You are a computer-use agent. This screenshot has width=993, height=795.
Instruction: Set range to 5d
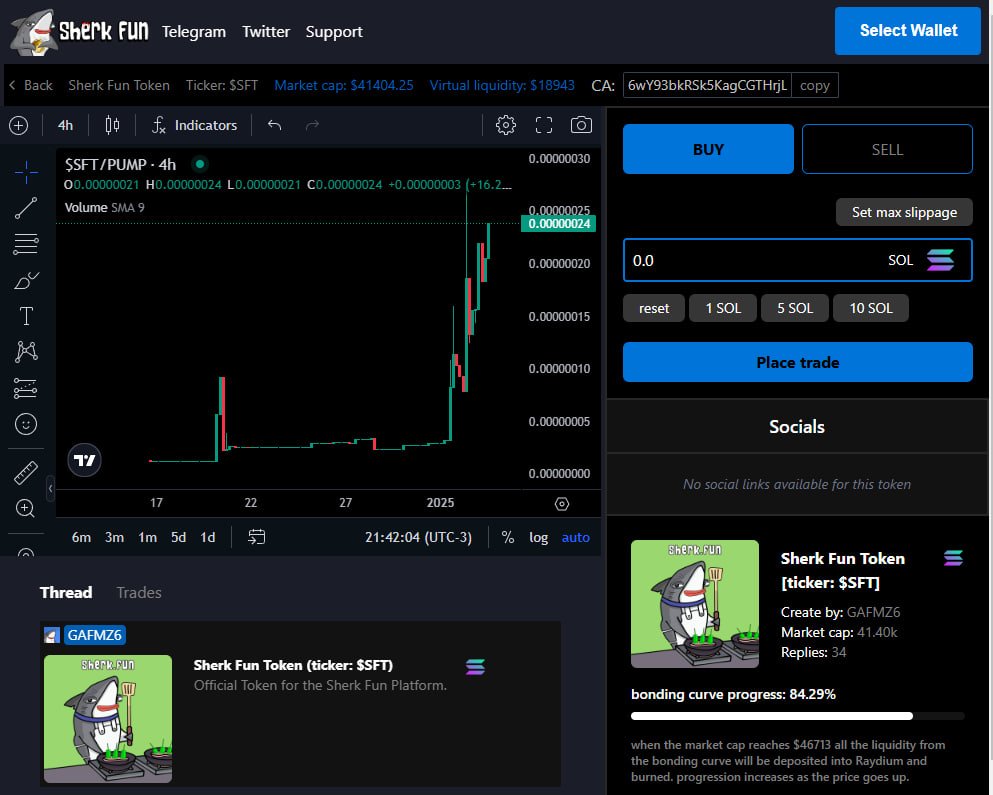[179, 537]
